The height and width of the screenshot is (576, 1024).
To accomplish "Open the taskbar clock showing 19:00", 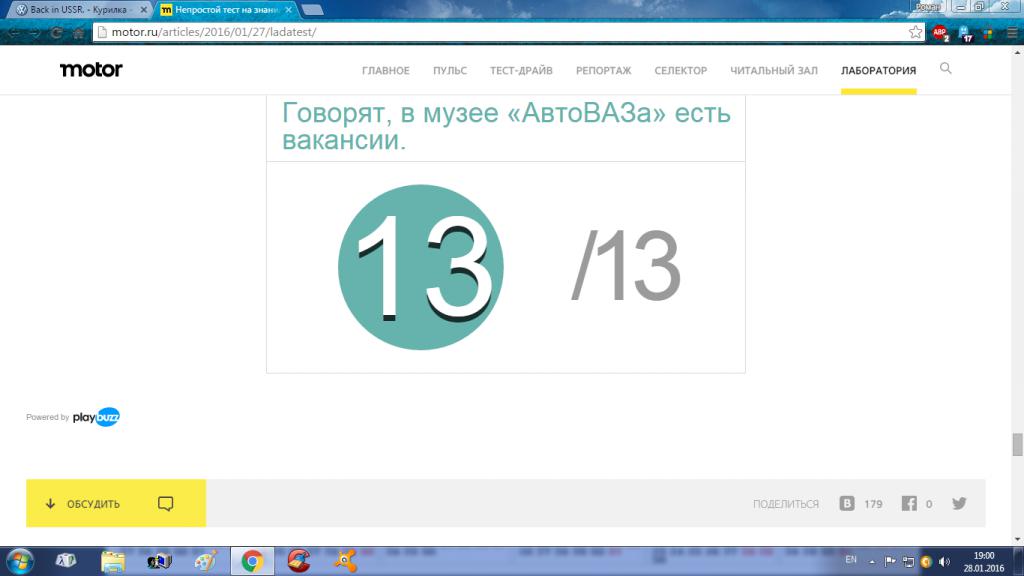I will tap(984, 562).
